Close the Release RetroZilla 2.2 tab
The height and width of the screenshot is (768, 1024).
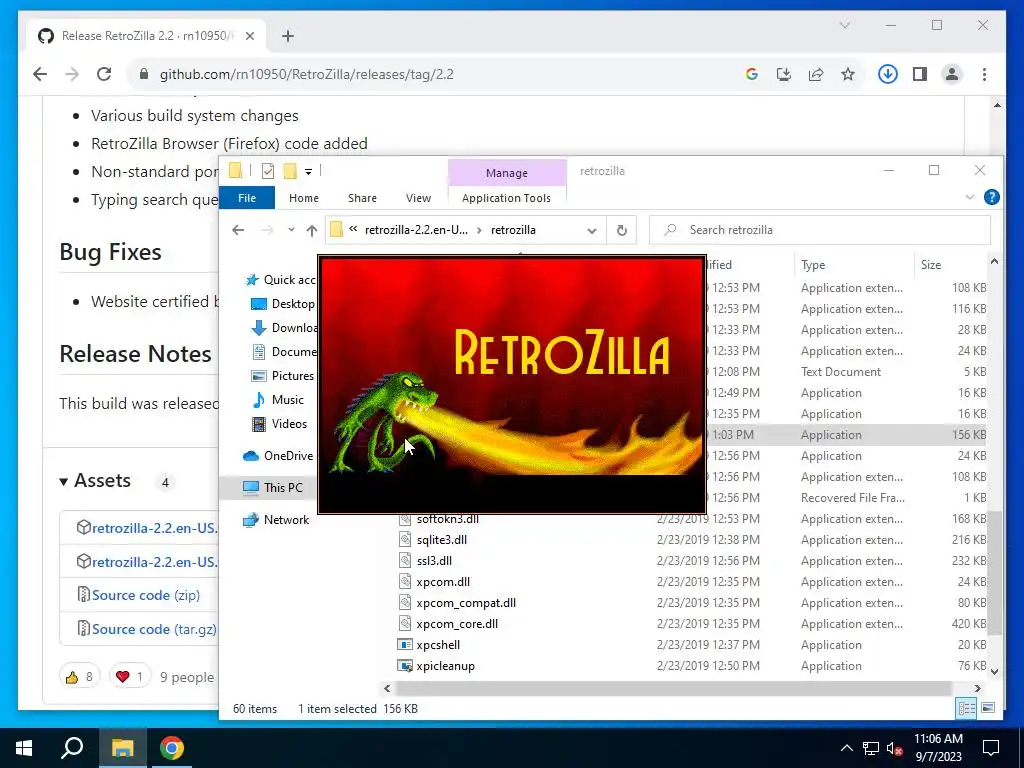pos(249,36)
